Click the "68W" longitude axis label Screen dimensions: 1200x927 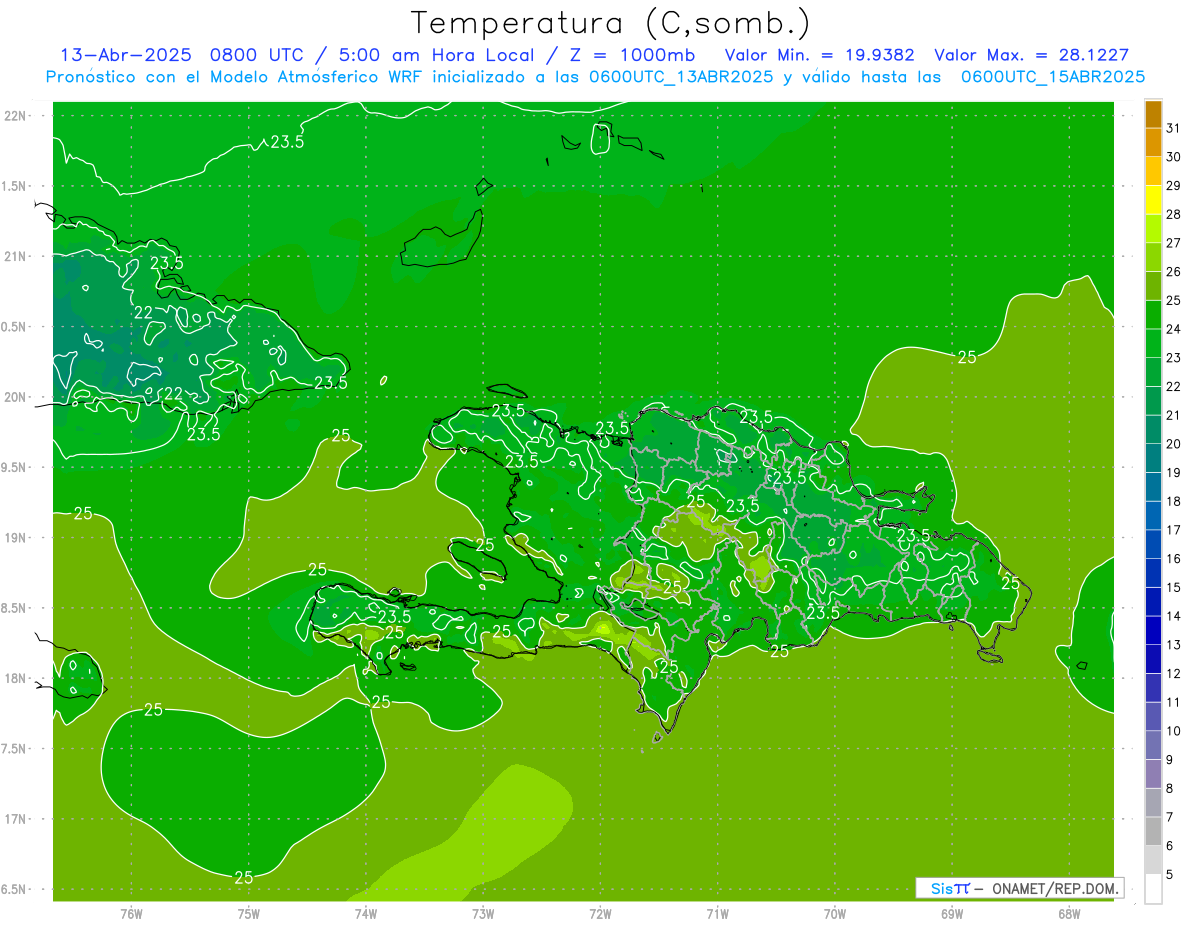point(1069,914)
